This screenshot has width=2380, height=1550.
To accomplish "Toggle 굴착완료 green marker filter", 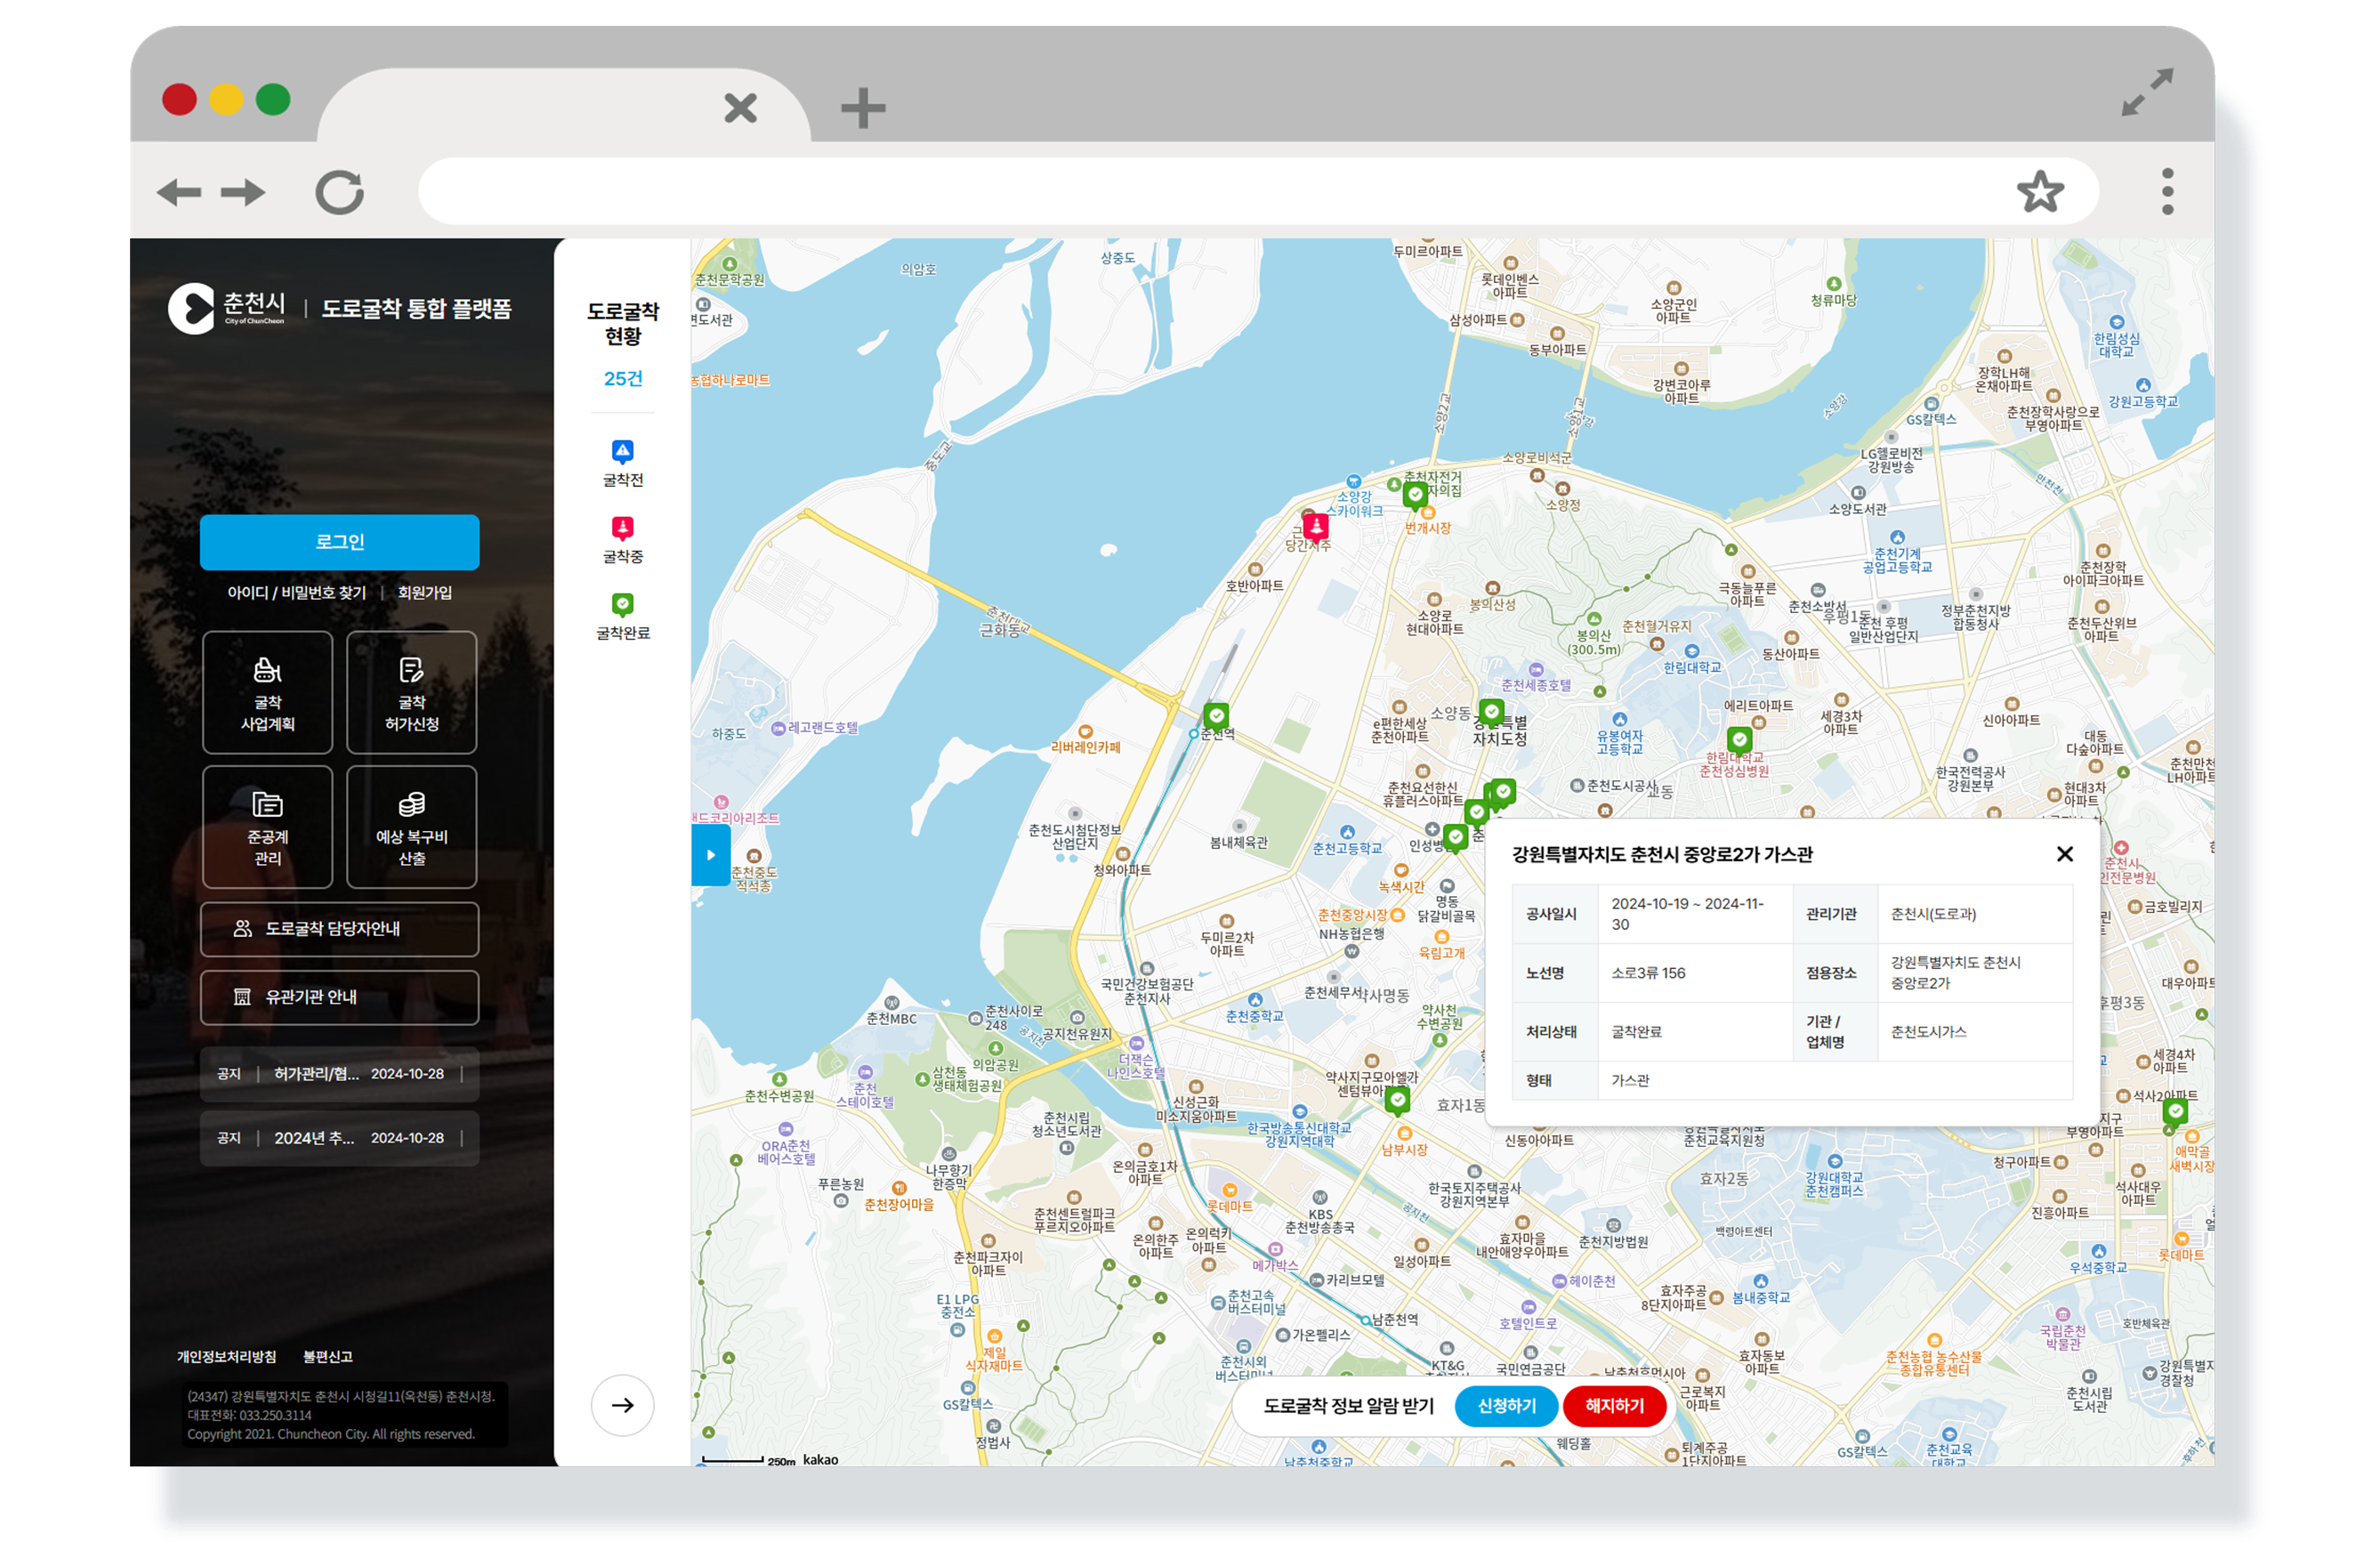I will pyautogui.click(x=623, y=616).
